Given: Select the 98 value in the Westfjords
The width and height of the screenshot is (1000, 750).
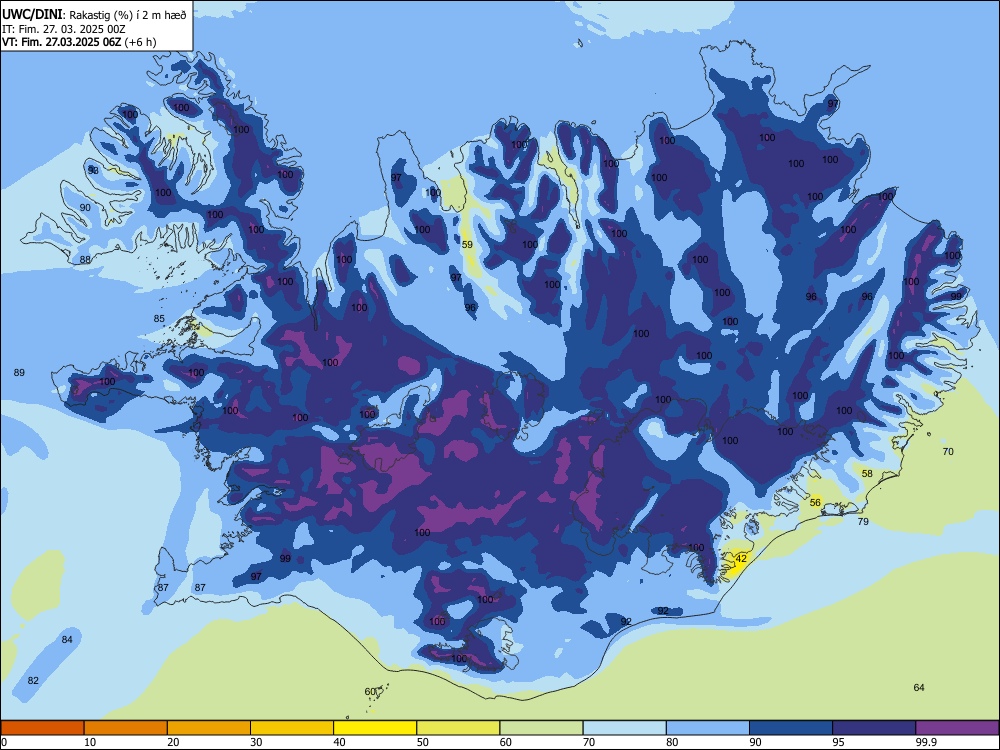Looking at the screenshot, I should click(93, 171).
